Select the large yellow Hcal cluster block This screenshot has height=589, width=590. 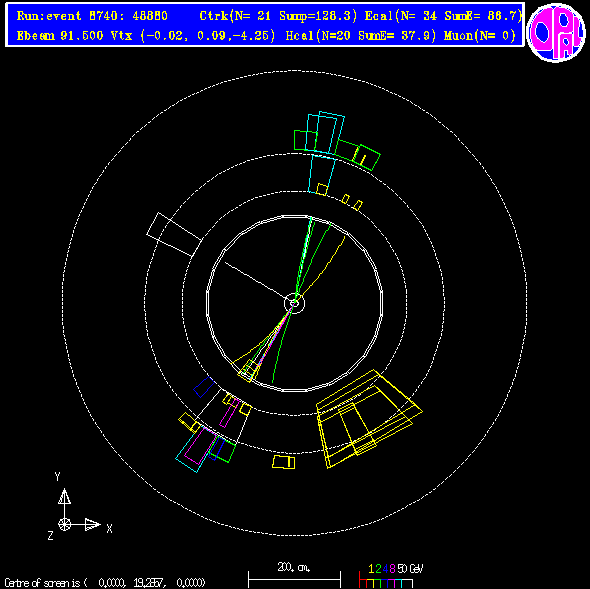click(369, 419)
